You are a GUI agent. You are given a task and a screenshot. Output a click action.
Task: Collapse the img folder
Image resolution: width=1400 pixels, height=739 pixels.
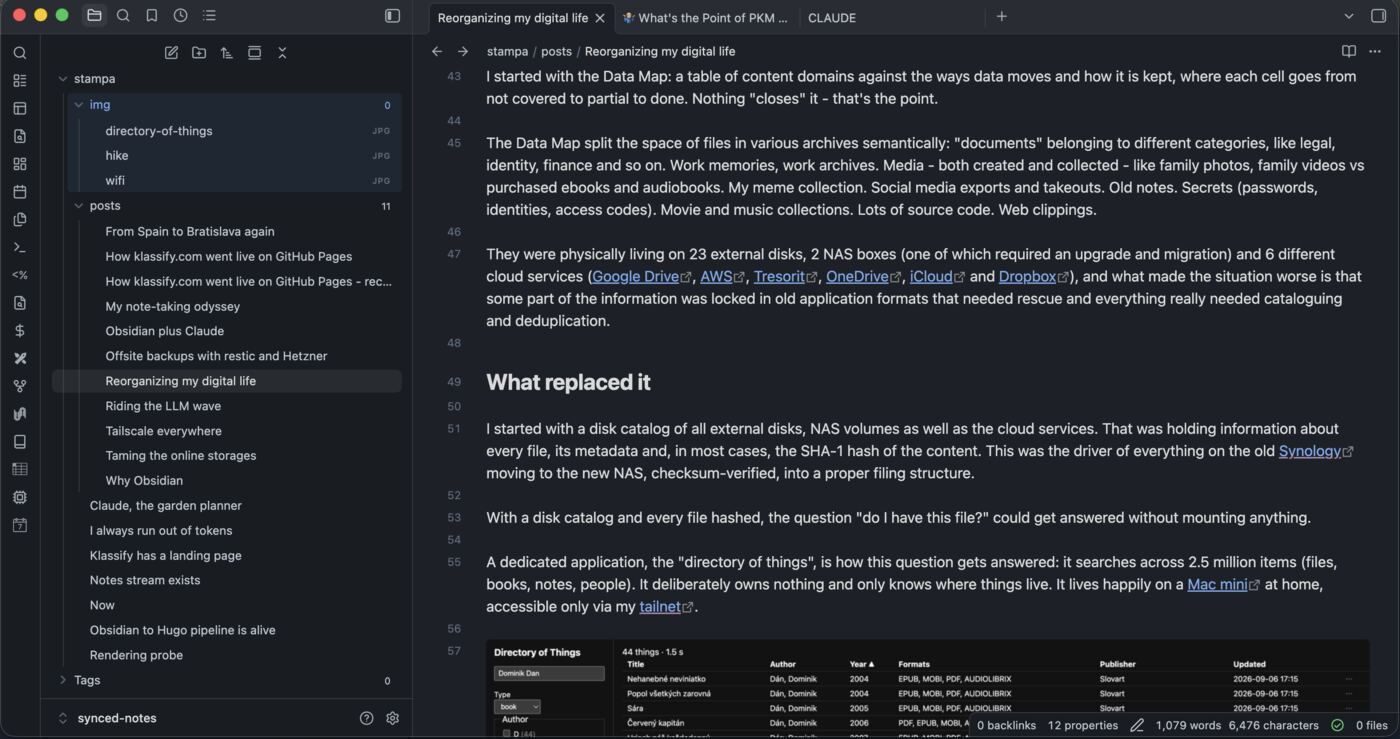[79, 105]
